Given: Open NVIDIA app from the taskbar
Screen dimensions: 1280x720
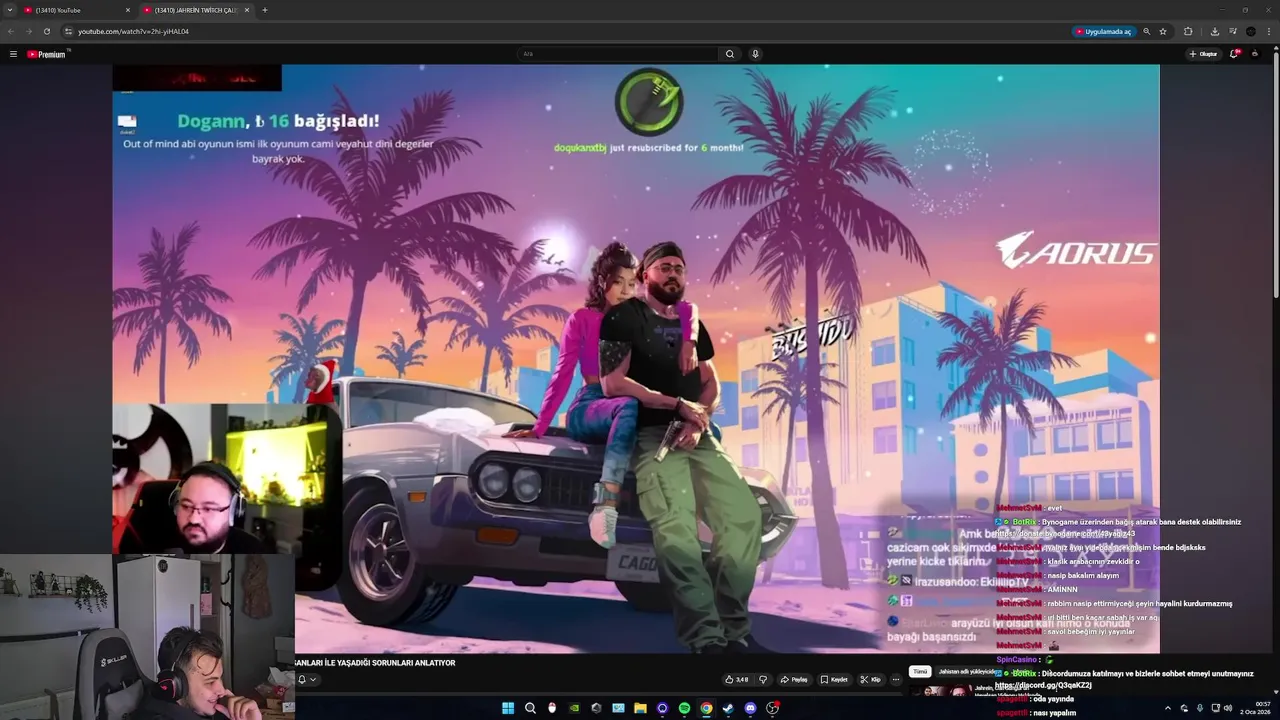Looking at the screenshot, I should click(574, 708).
